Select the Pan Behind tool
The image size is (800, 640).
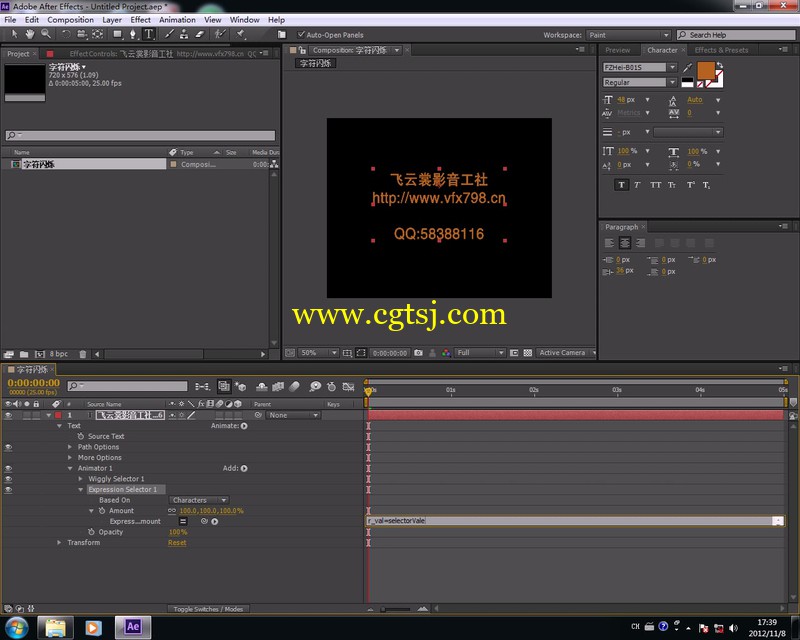tap(97, 34)
